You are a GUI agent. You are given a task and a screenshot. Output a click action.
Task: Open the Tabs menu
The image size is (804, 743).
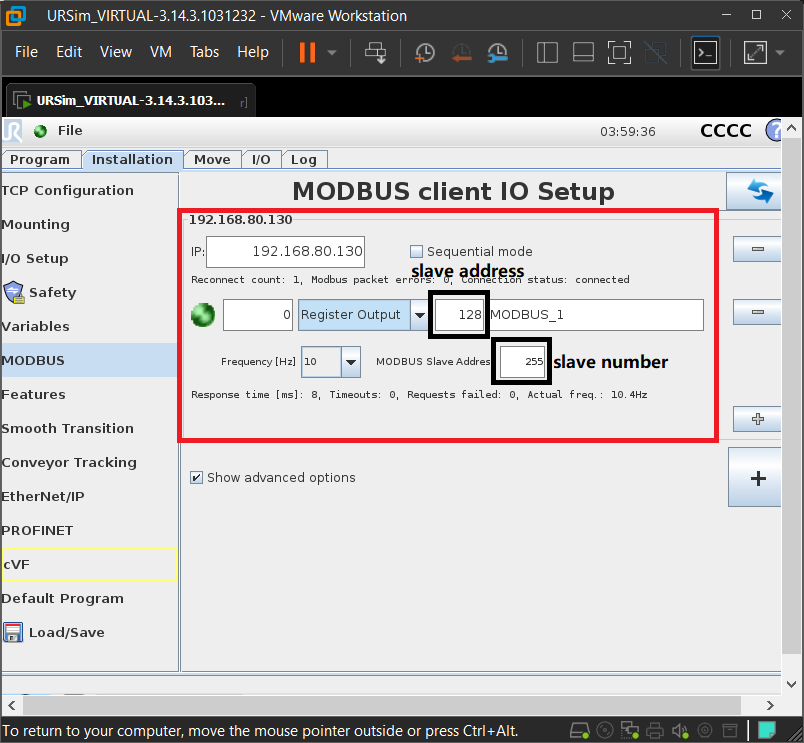pyautogui.click(x=204, y=52)
